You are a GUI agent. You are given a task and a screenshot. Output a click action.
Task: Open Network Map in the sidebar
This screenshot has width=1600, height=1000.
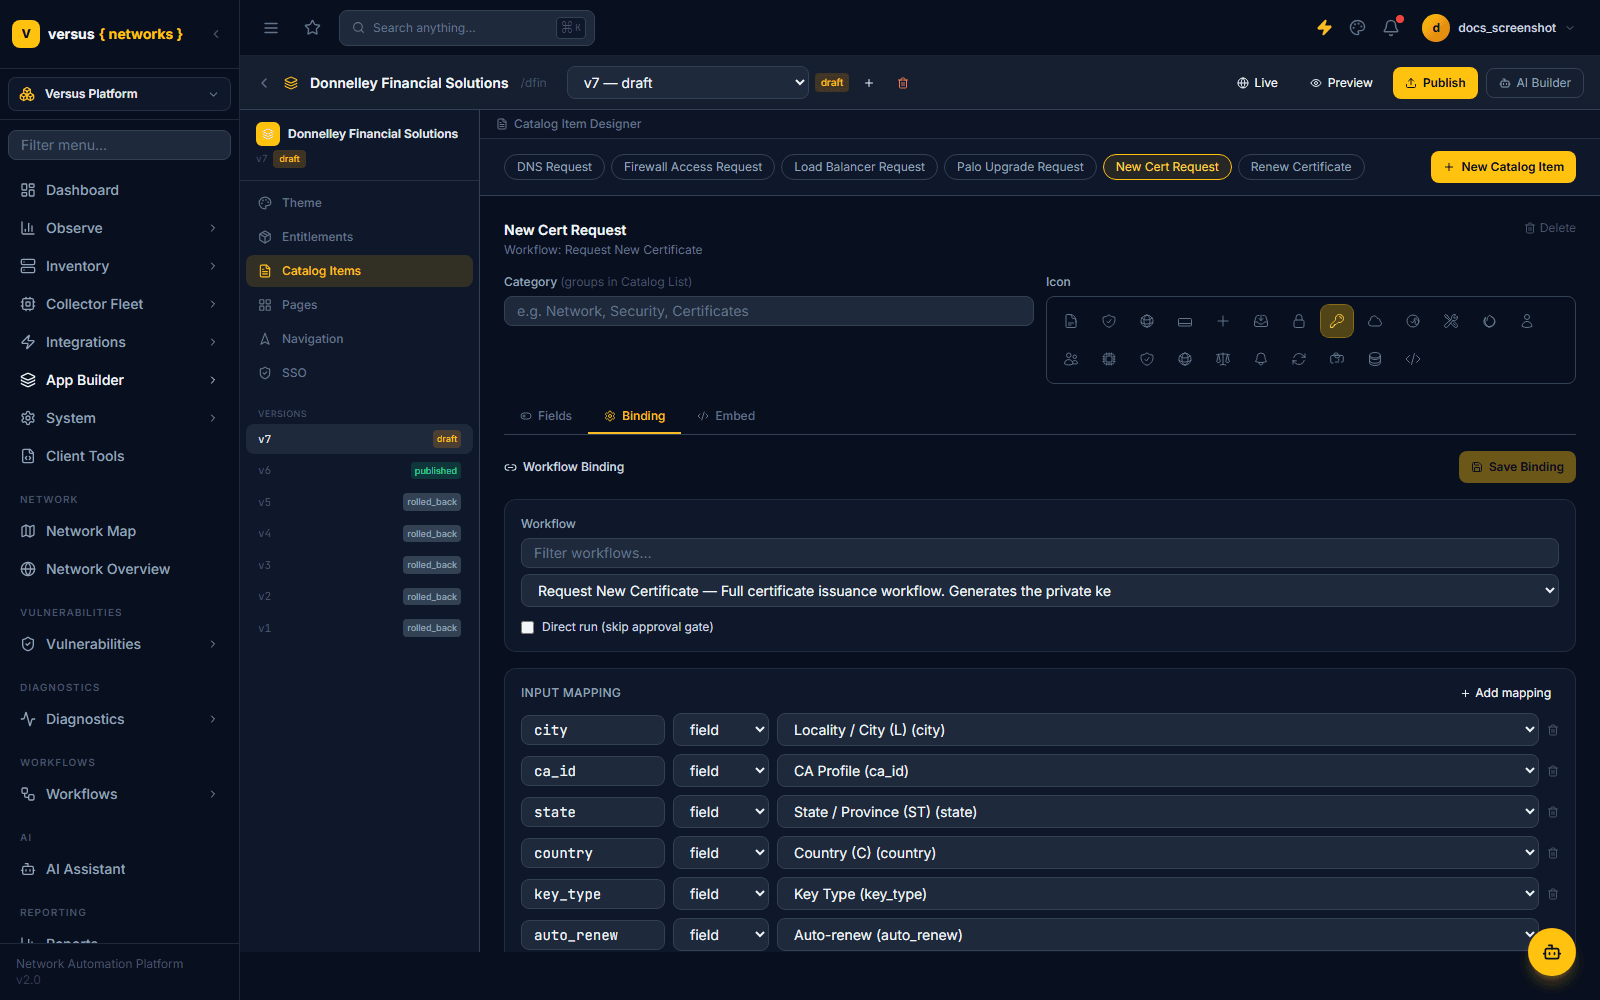point(119,531)
